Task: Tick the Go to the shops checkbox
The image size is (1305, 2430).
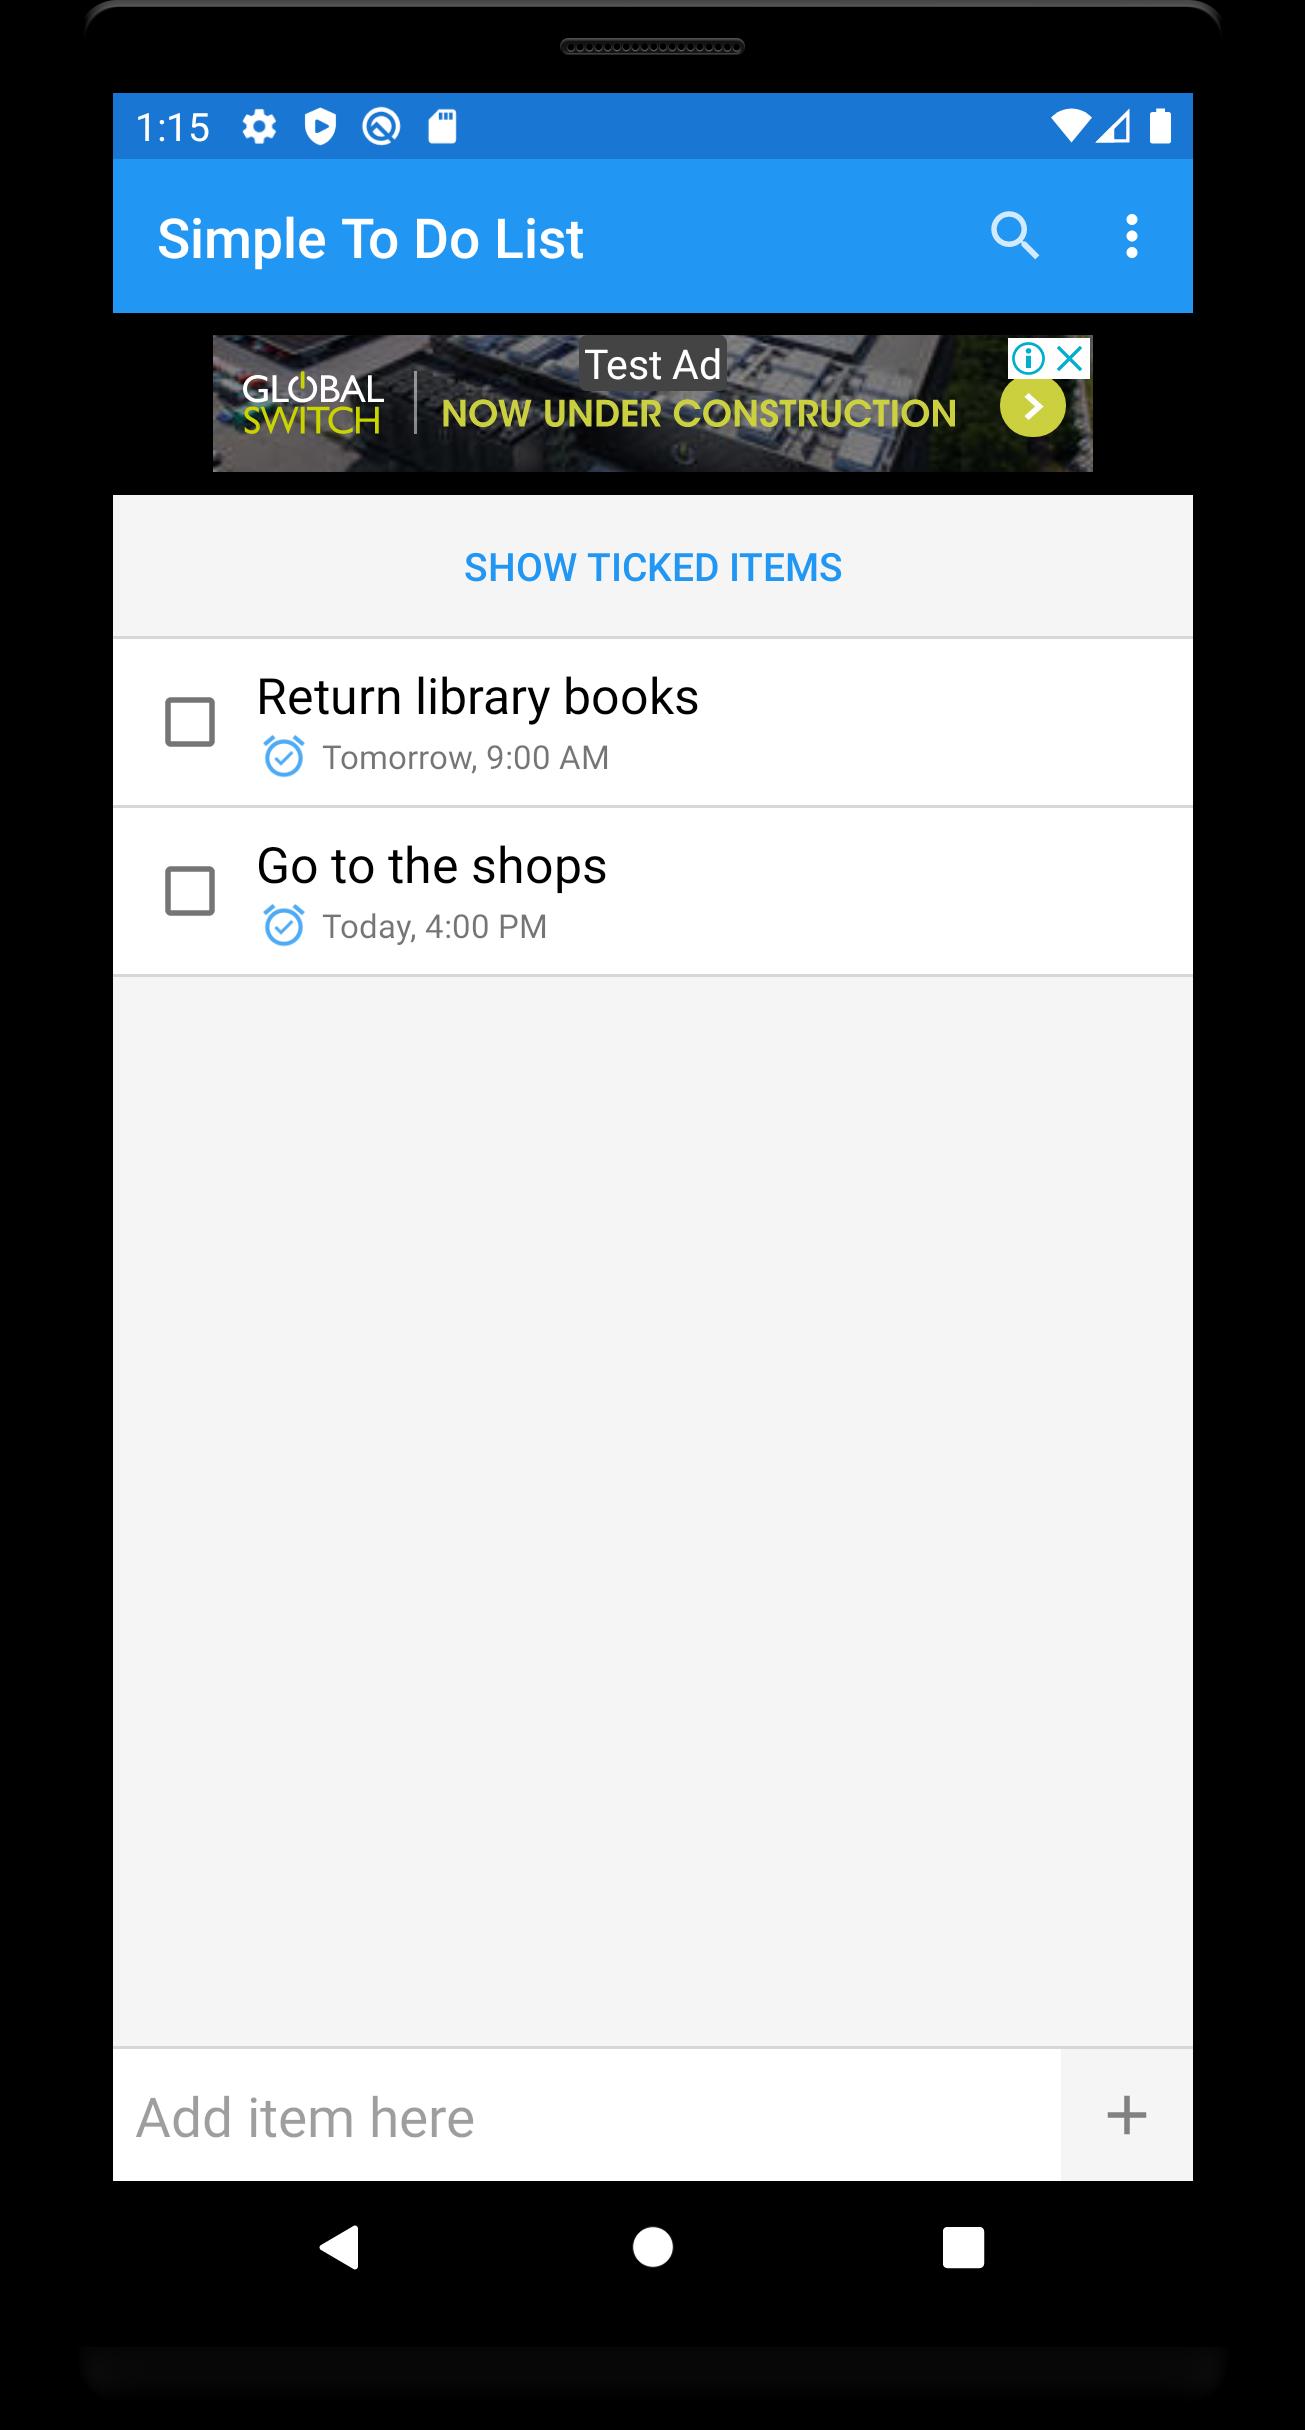Action: (x=190, y=891)
